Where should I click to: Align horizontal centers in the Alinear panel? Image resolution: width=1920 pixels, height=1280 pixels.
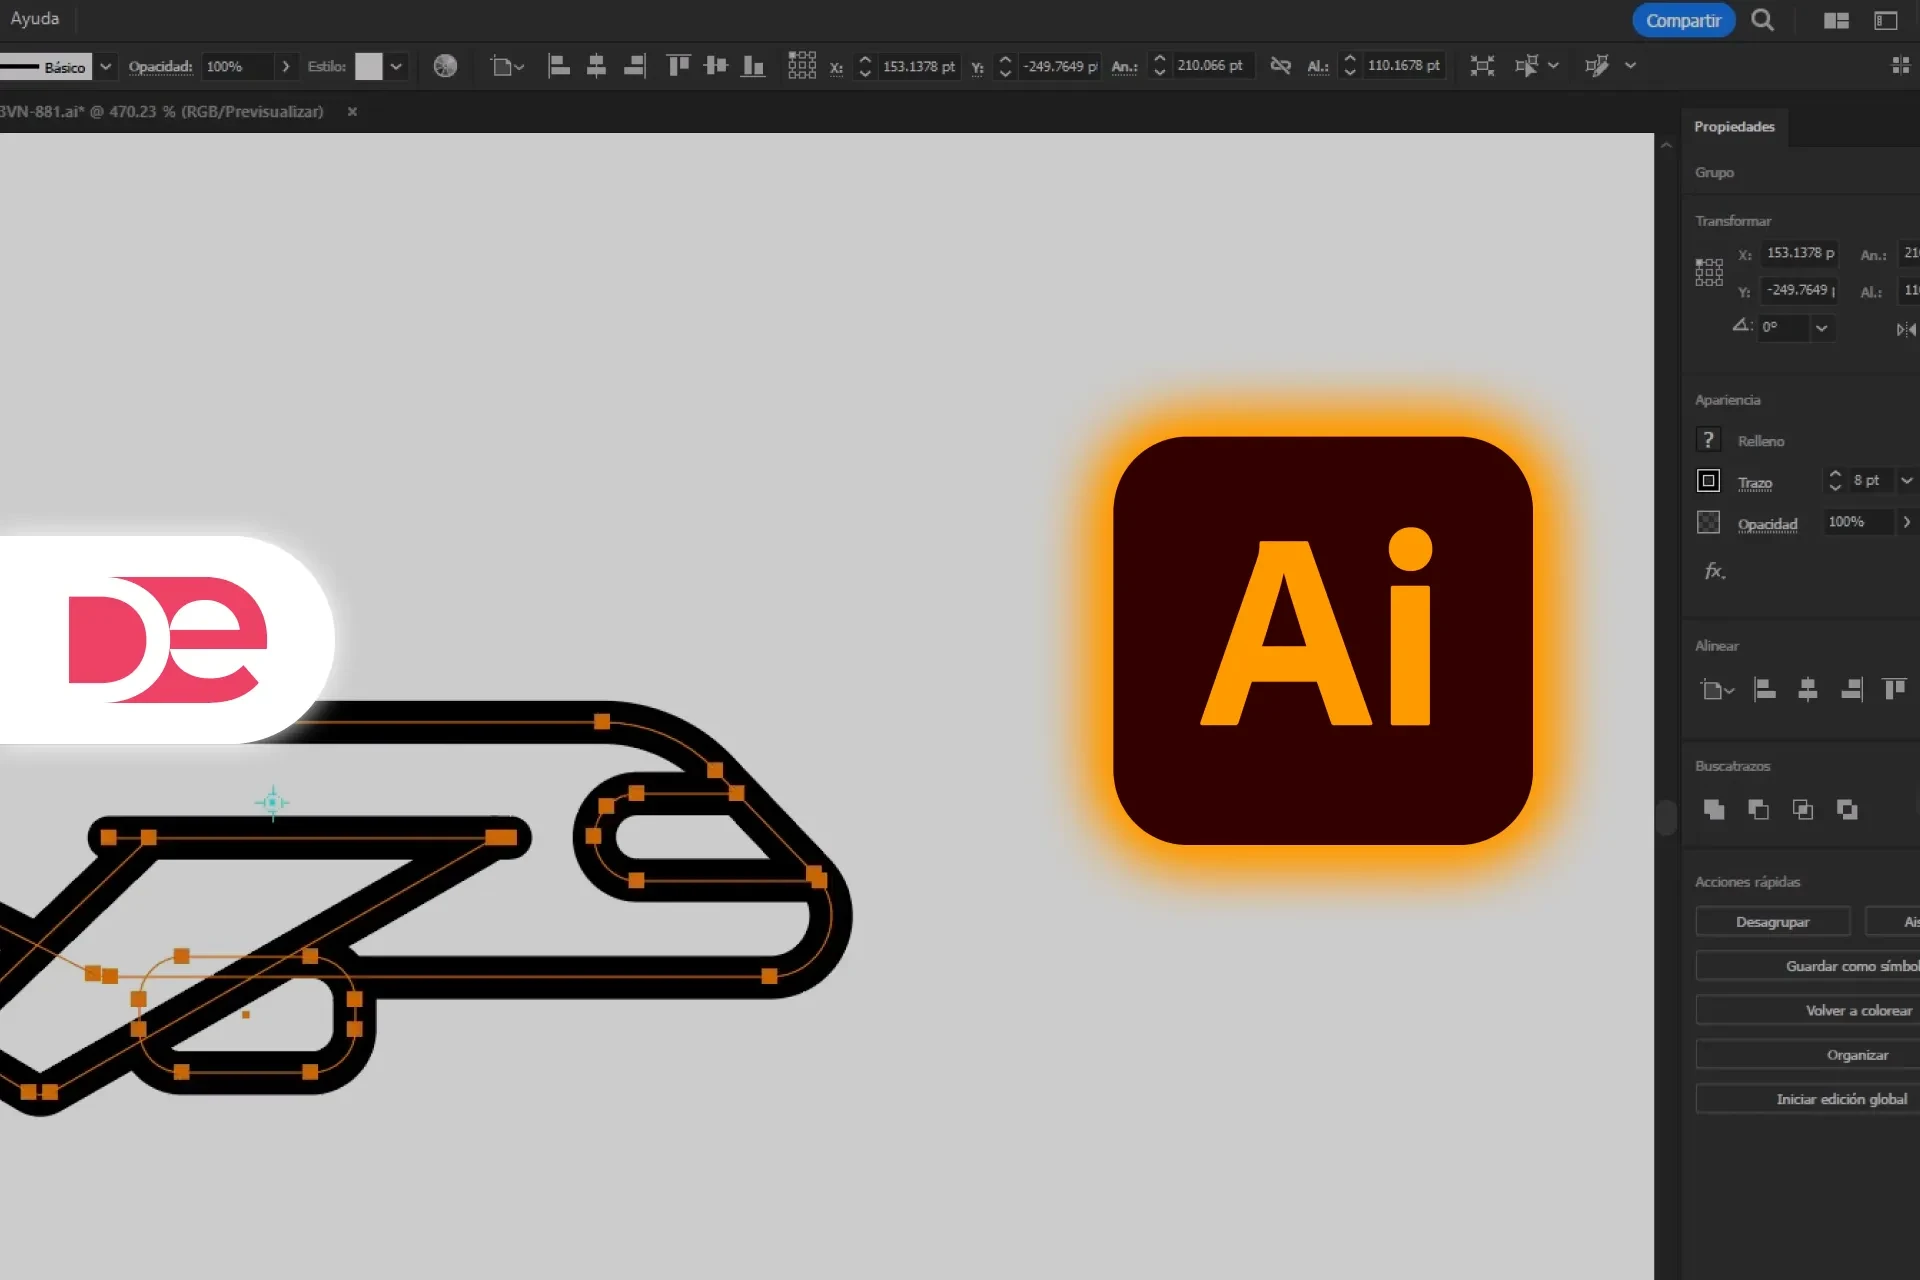click(x=1808, y=689)
